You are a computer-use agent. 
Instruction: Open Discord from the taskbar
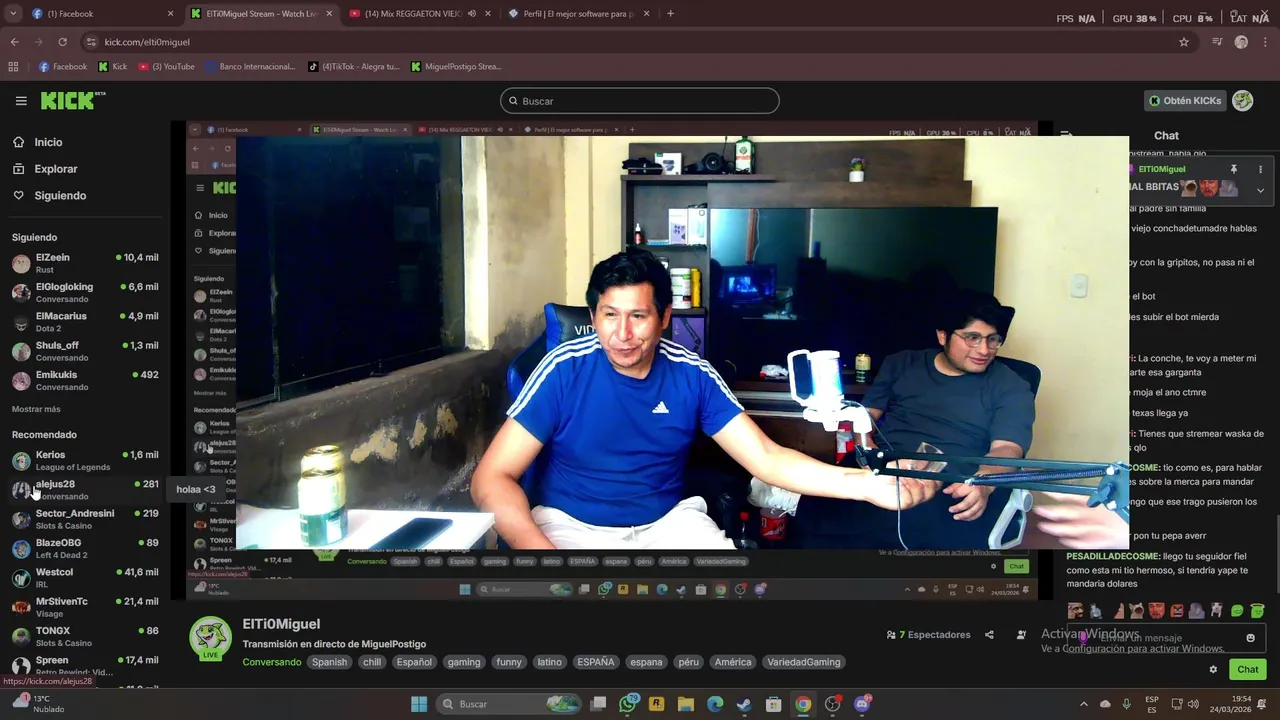[862, 704]
